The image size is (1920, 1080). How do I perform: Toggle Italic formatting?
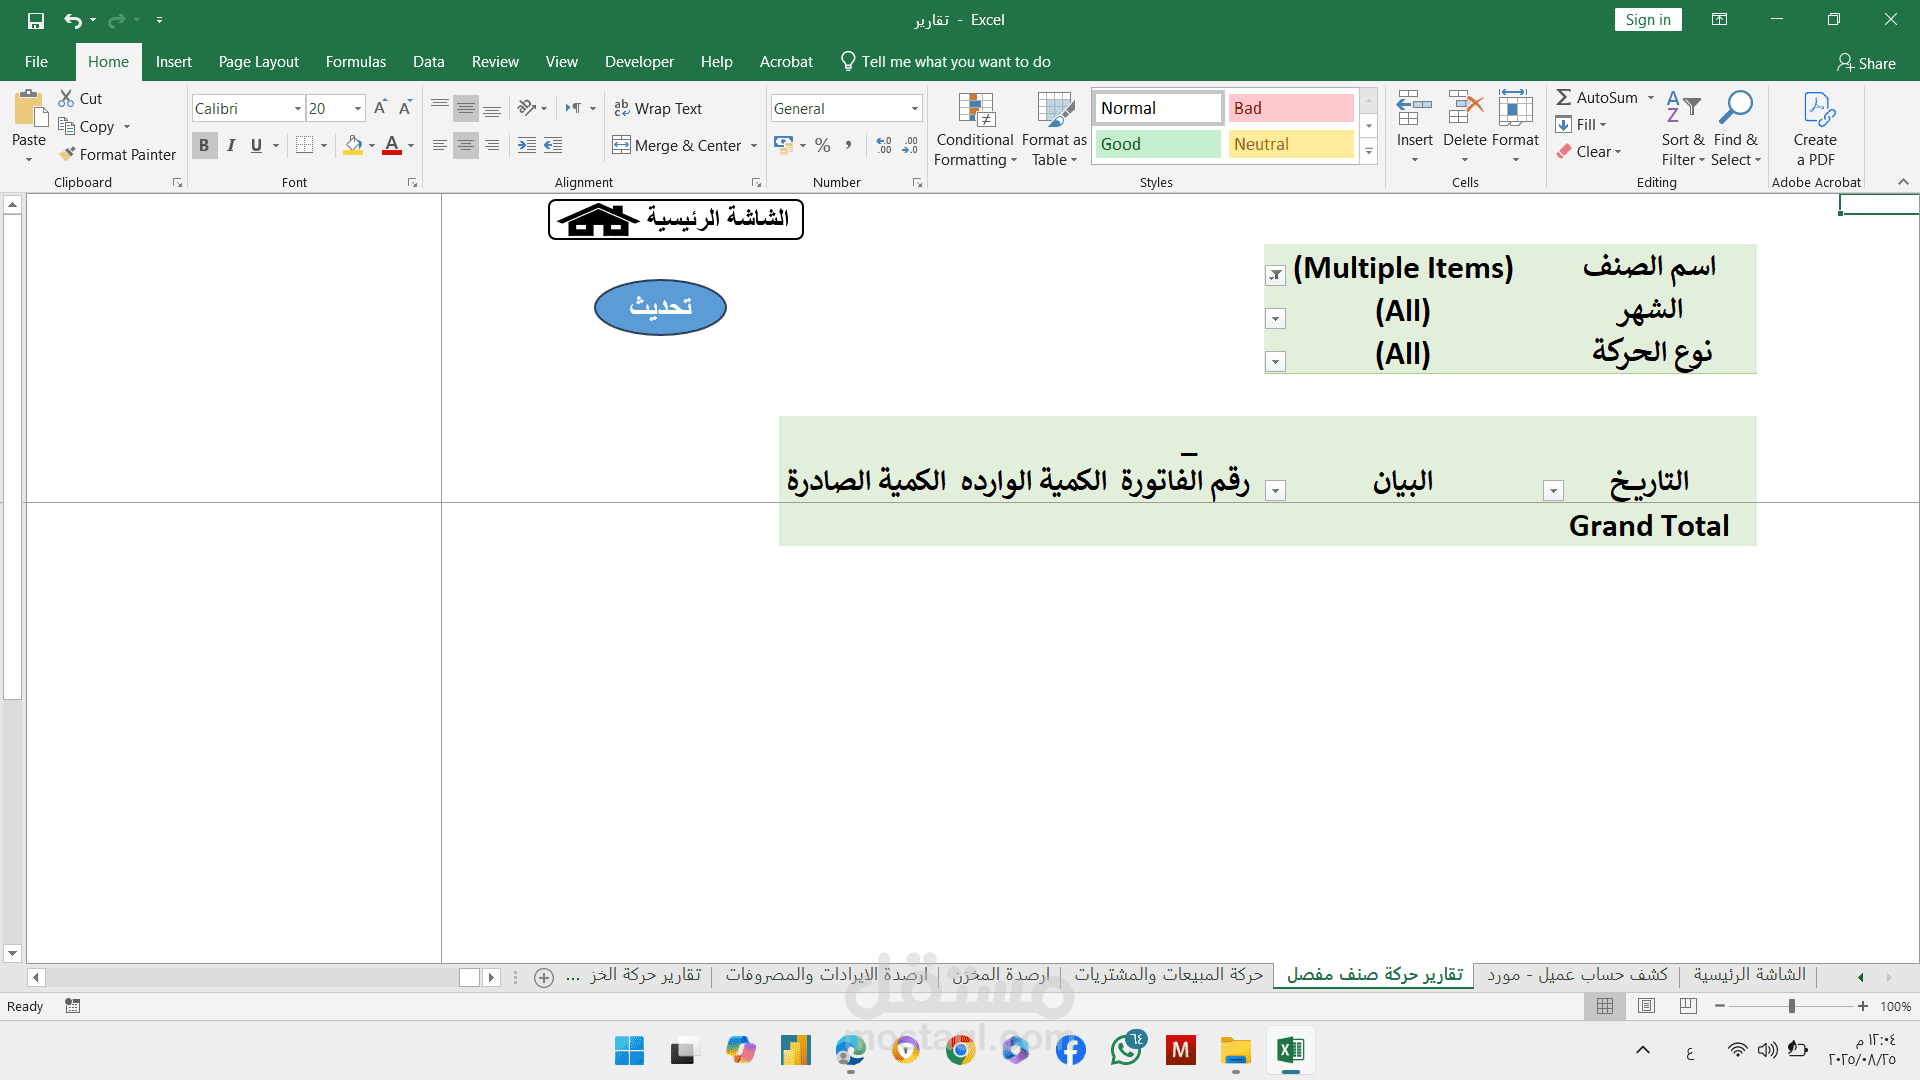pos(231,145)
